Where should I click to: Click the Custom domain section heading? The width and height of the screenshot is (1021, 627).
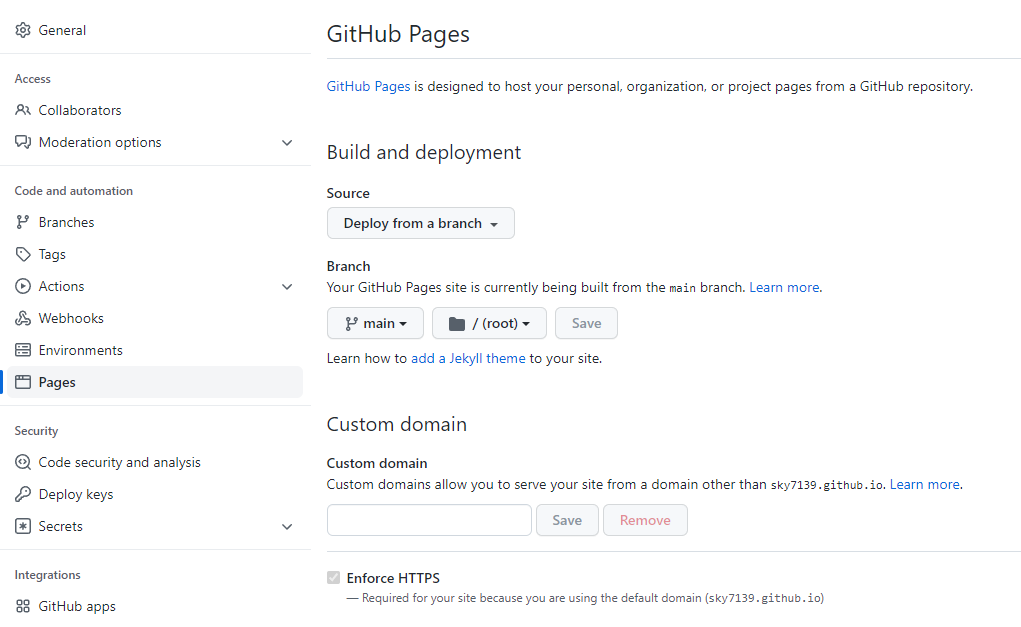[397, 425]
